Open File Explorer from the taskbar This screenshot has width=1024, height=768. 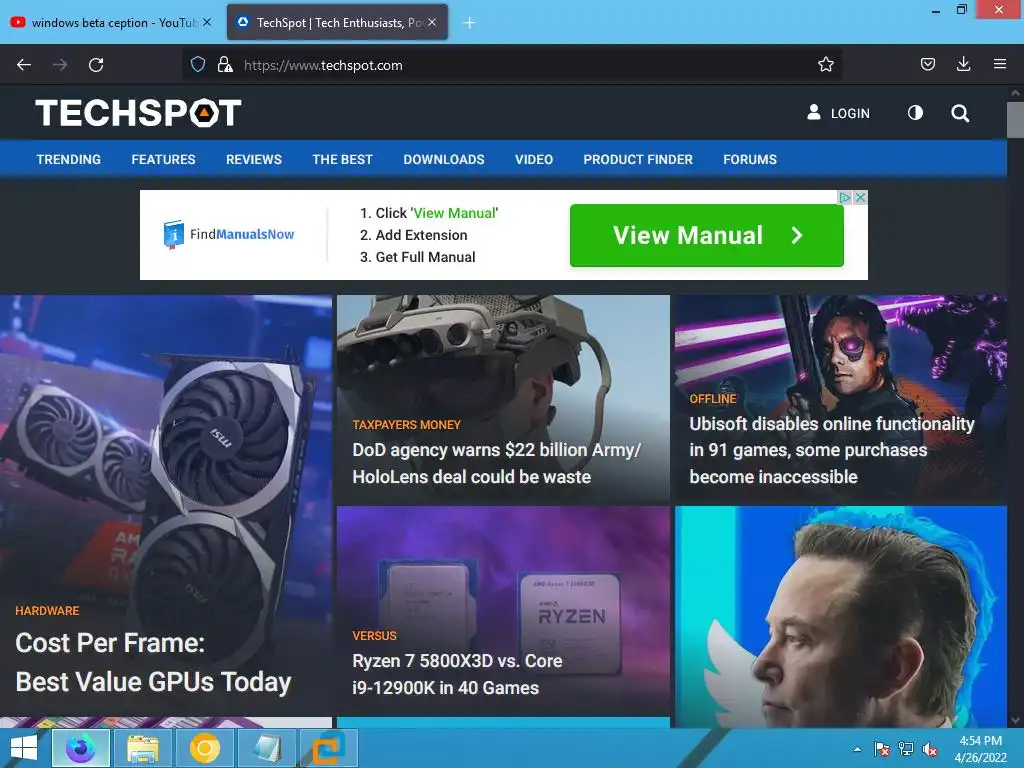click(142, 748)
